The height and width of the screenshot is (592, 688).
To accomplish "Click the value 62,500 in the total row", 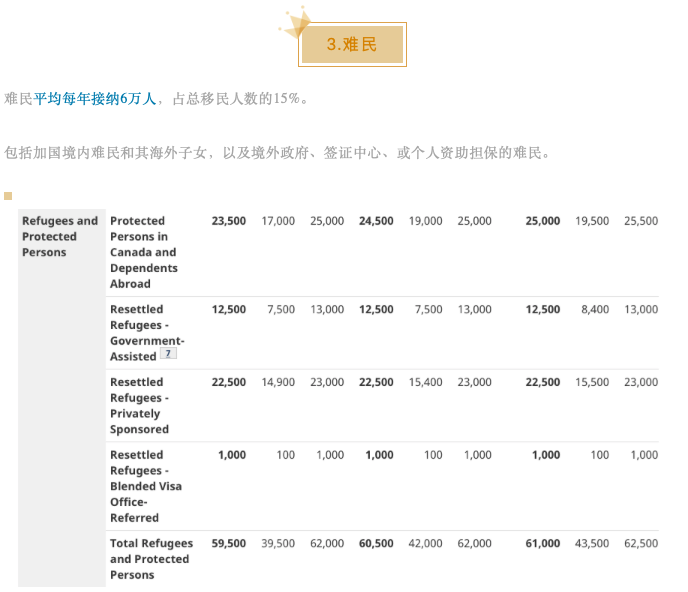I will [641, 543].
